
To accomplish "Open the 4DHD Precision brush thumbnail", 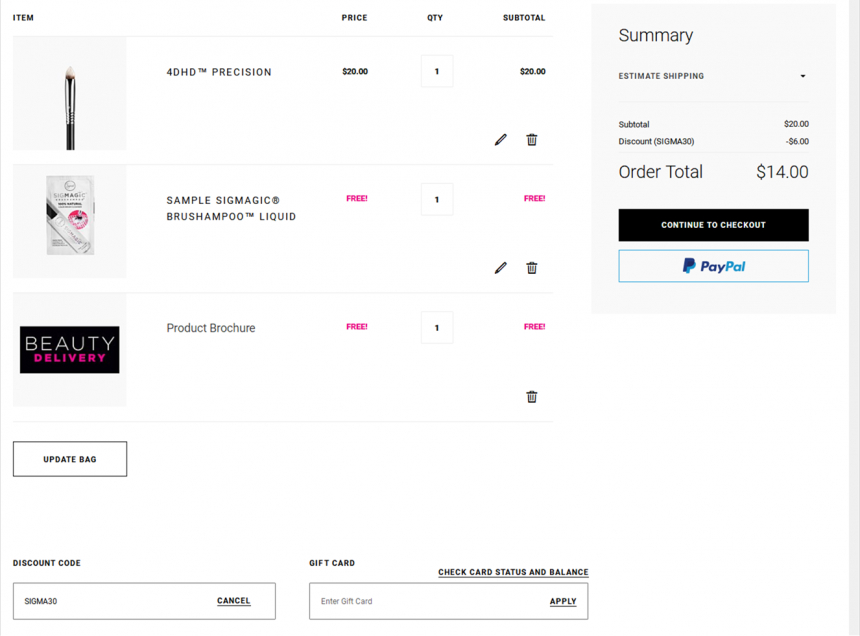I will click(70, 93).
